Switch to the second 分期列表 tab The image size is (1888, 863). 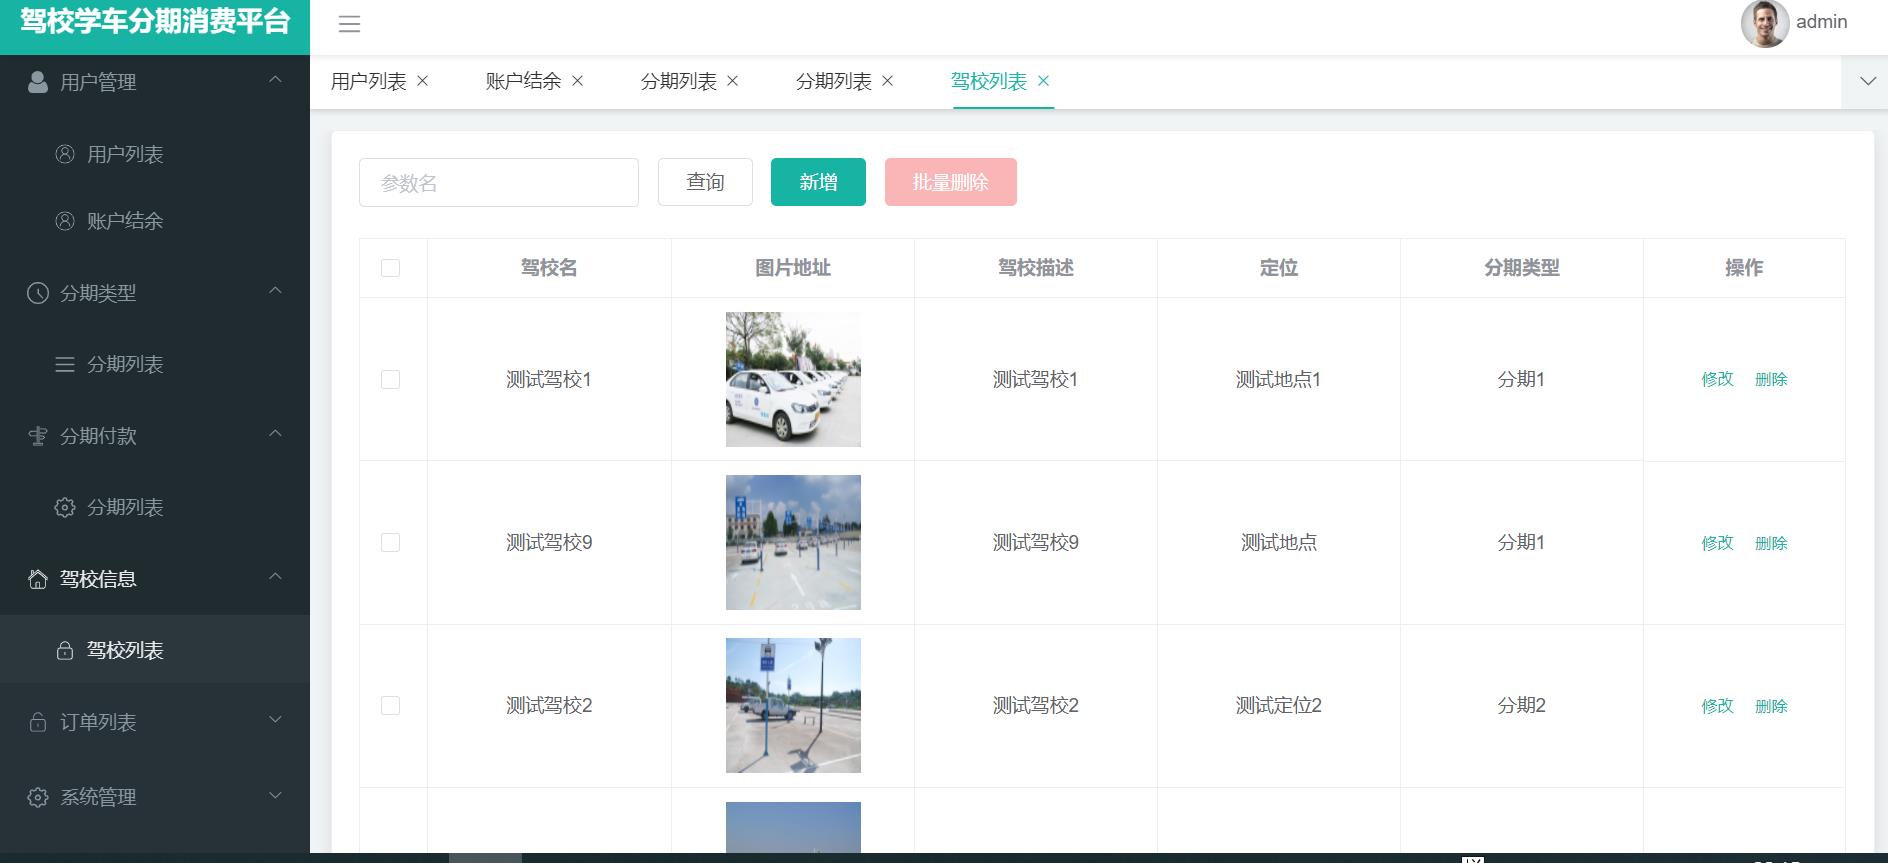coord(833,82)
